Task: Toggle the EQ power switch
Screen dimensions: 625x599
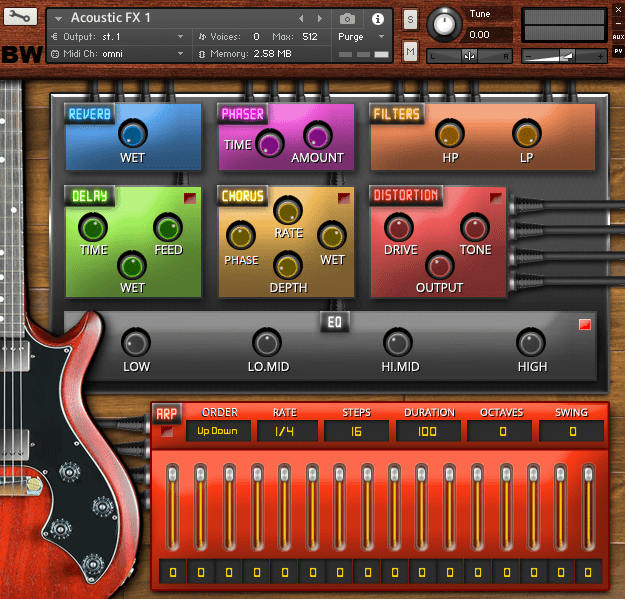Action: click(x=585, y=324)
